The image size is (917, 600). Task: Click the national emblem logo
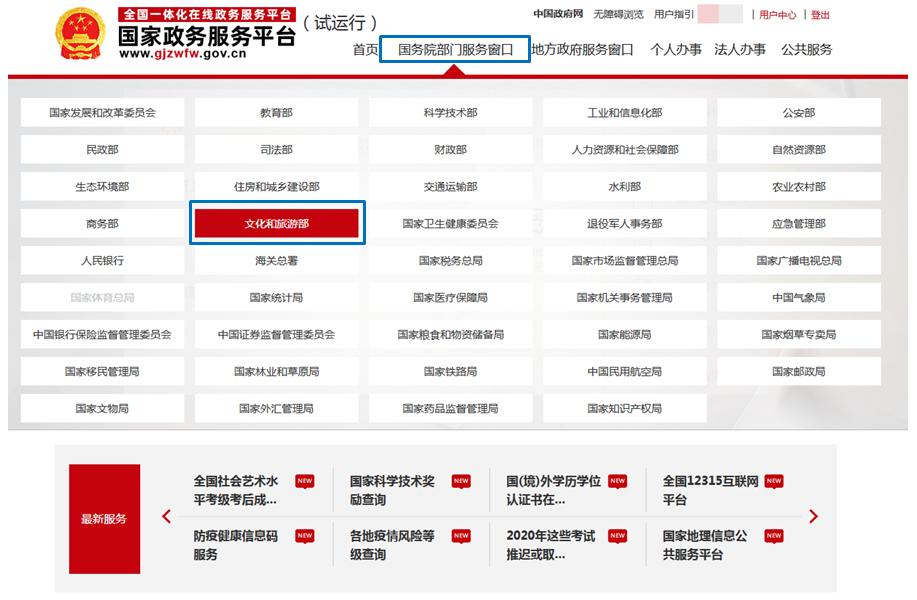tap(81, 36)
